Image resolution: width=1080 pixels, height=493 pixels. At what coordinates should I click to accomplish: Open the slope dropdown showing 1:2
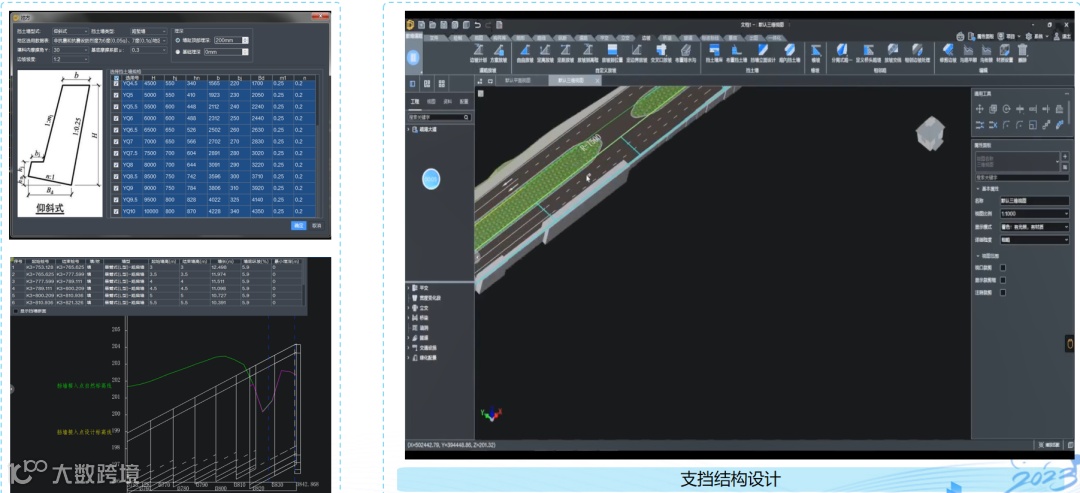point(70,60)
